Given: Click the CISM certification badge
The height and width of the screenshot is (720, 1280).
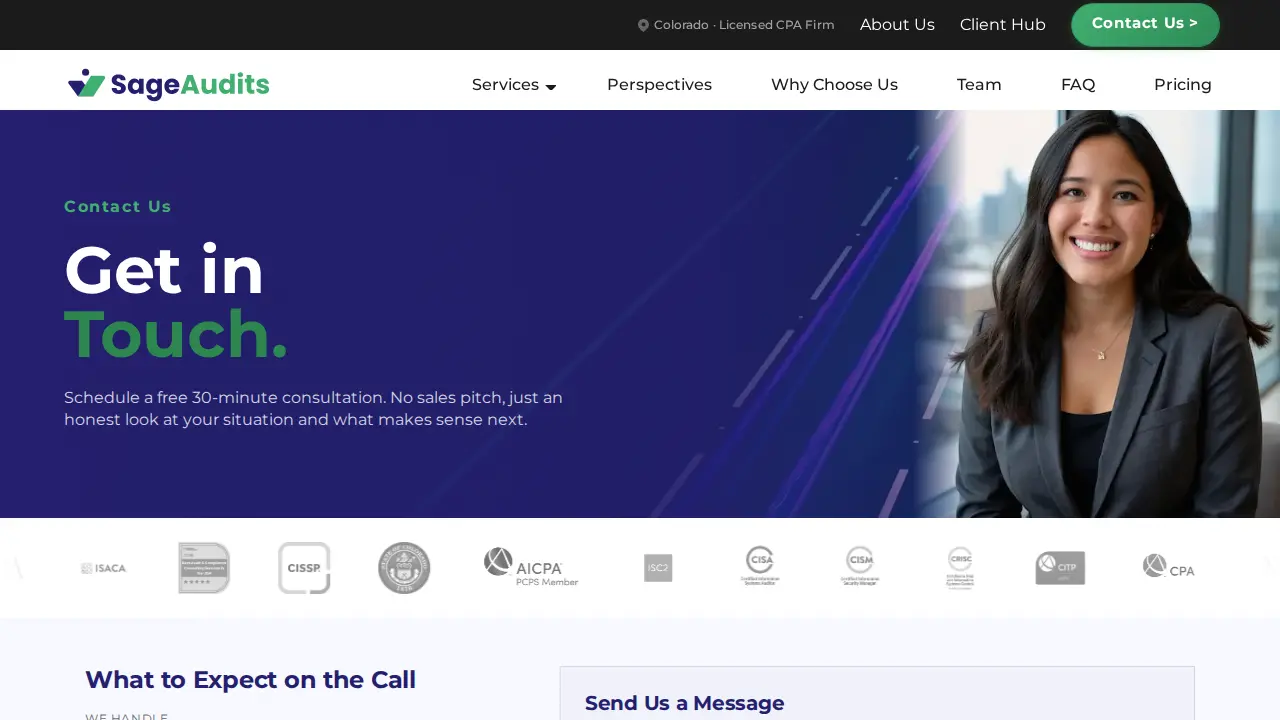Looking at the screenshot, I should coord(860,566).
